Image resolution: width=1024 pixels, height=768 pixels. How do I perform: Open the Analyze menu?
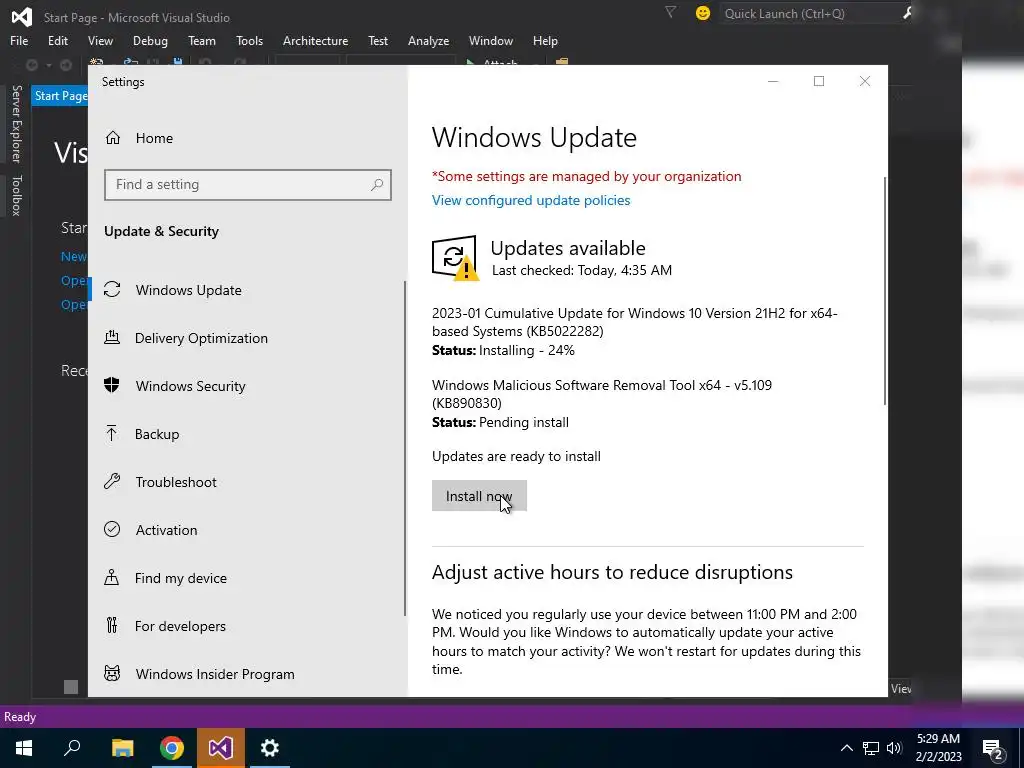[428, 40]
